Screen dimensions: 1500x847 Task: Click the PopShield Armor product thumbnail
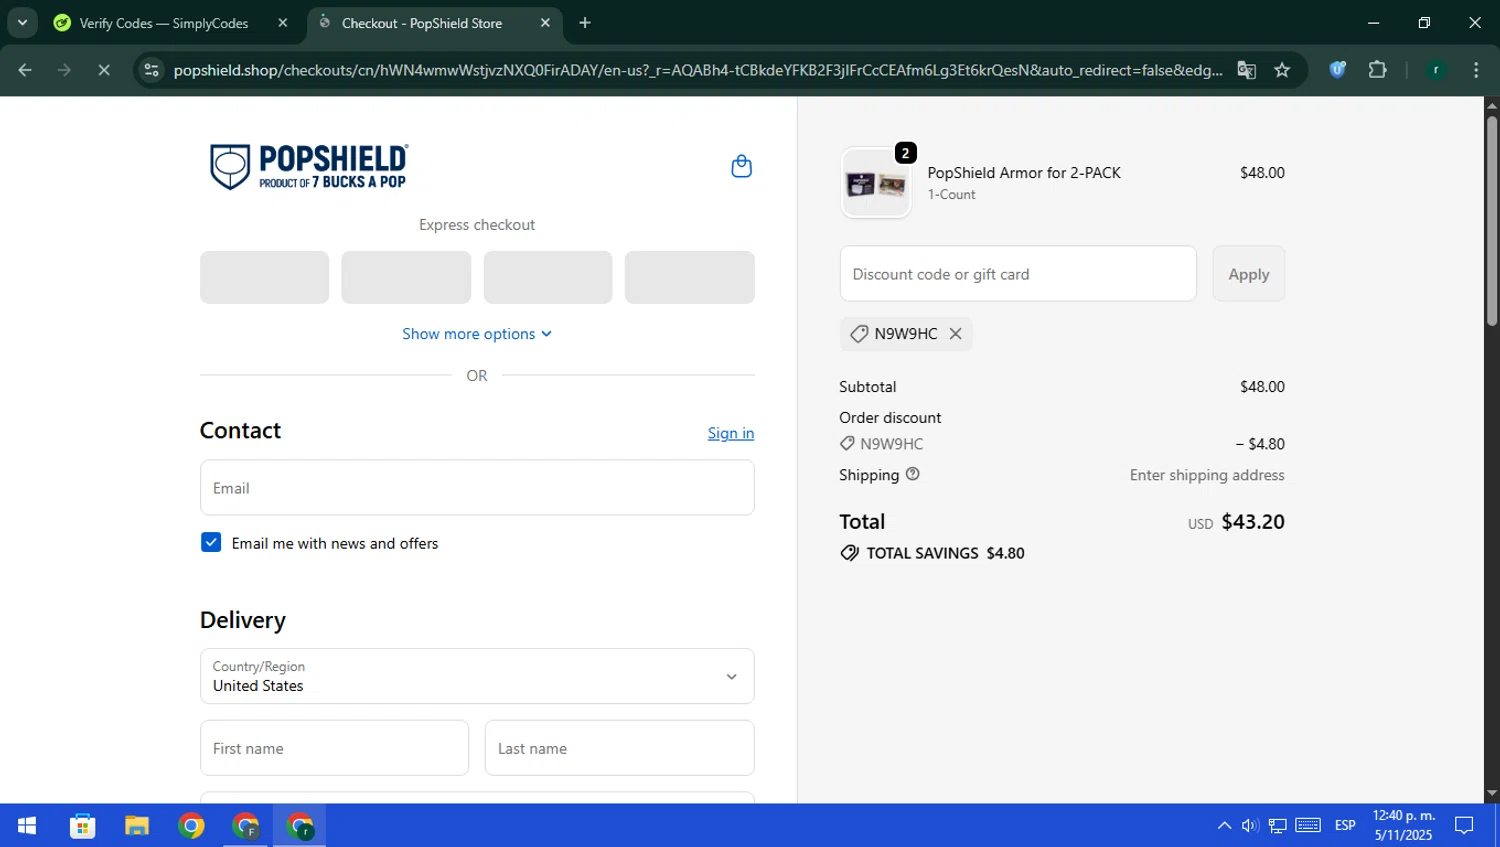click(x=876, y=183)
